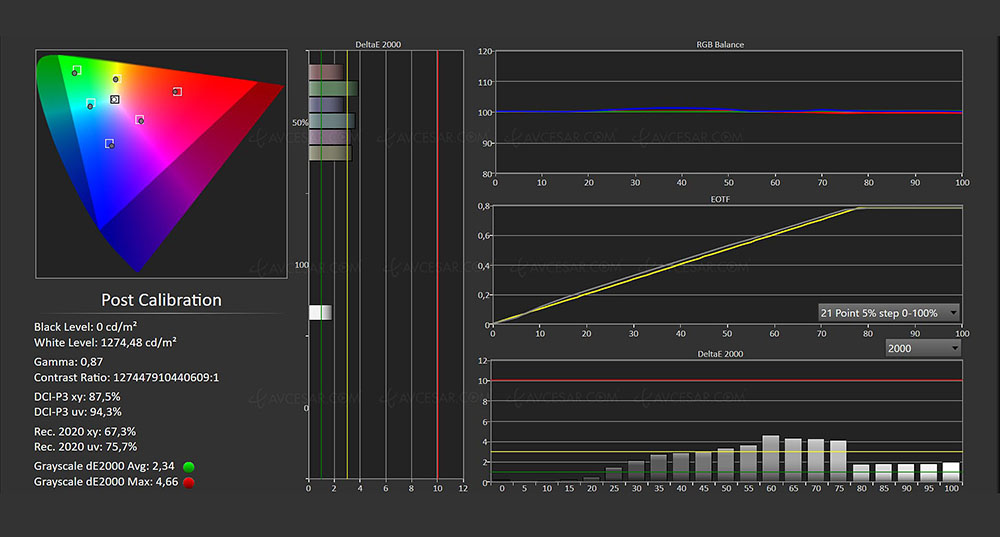Screen dimensions: 1000x537
Task: Click the Post Calibration heading
Action: coord(161,300)
